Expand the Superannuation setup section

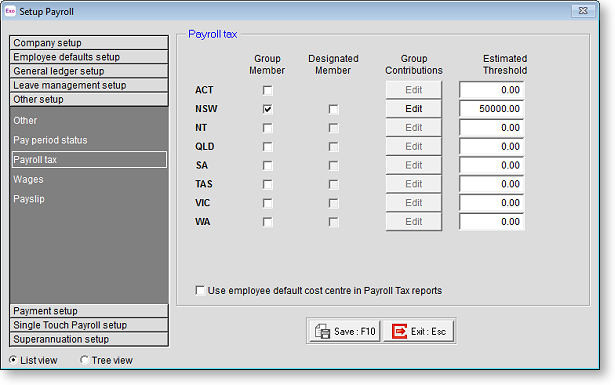(x=89, y=339)
